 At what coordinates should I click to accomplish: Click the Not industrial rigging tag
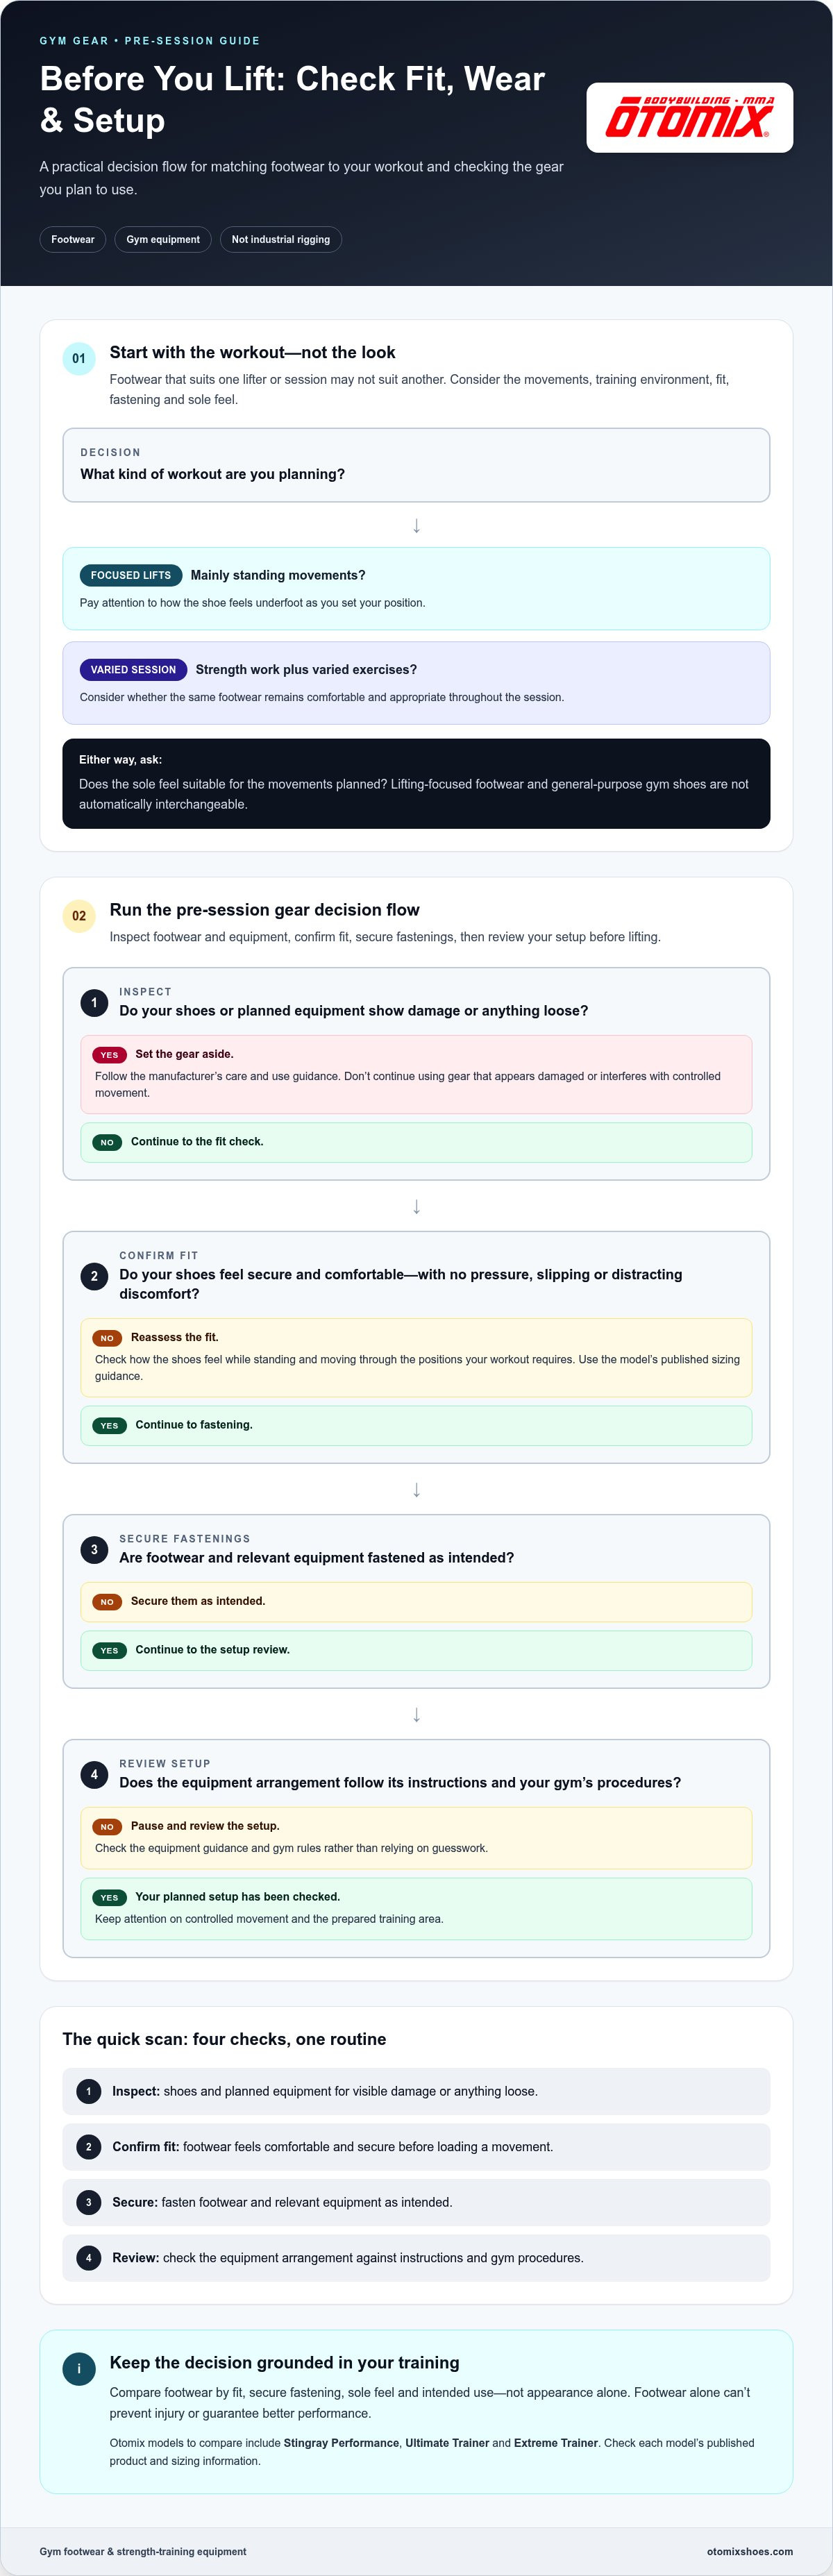tap(281, 240)
